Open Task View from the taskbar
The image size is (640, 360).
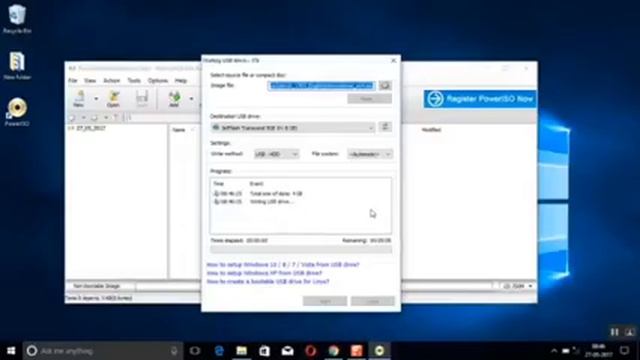(195, 351)
